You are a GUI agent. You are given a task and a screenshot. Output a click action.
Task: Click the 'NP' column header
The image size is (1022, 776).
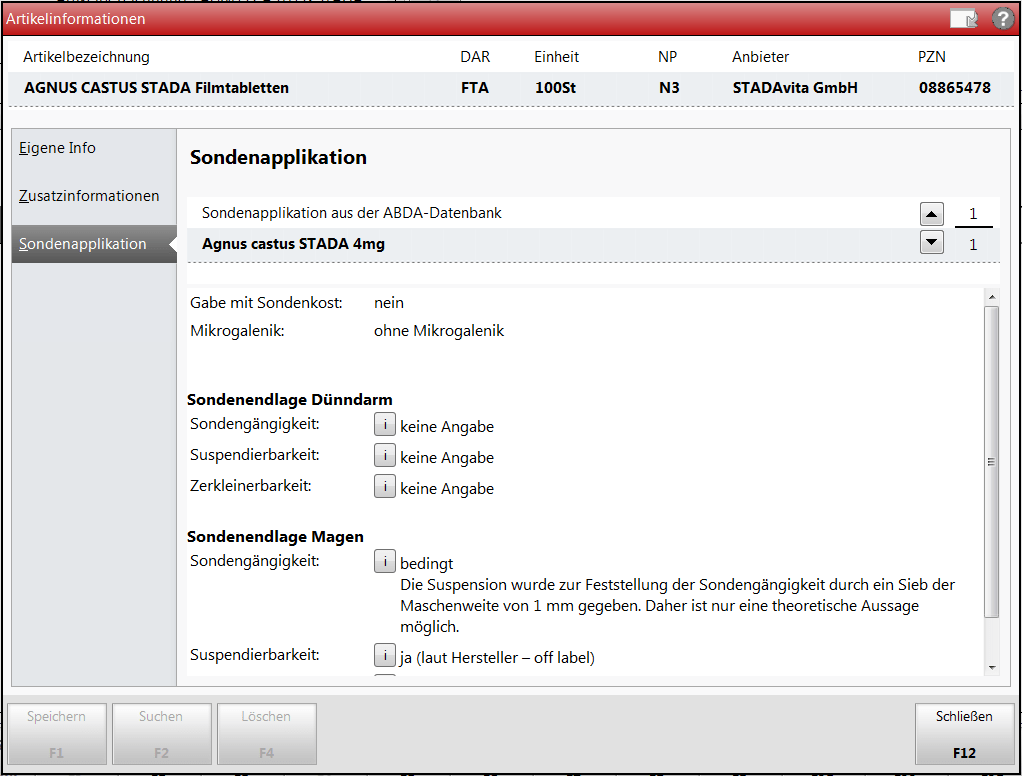tap(667, 57)
